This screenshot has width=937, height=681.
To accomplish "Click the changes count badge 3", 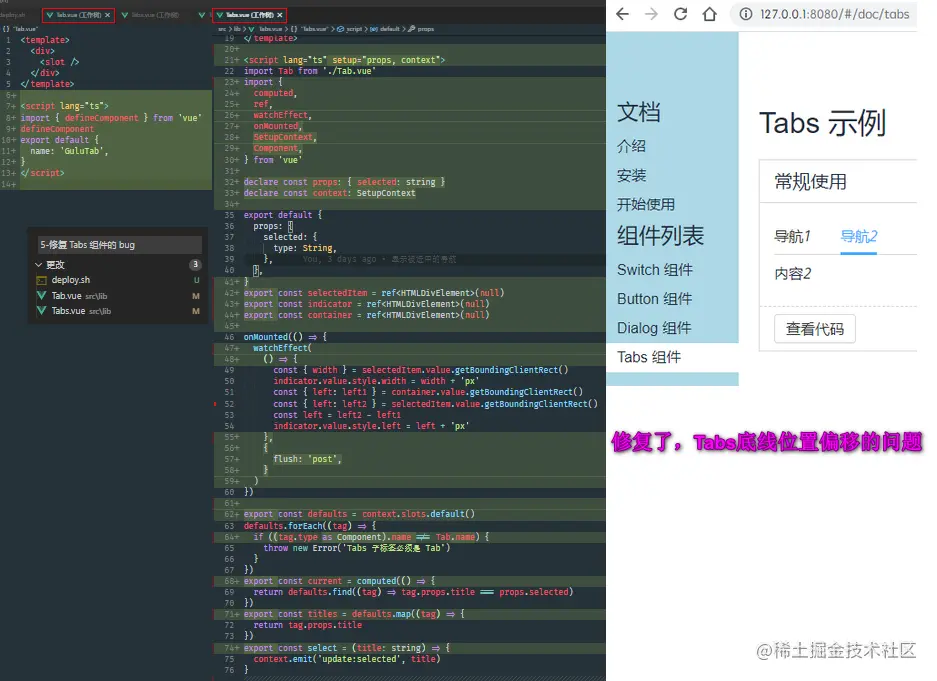I will point(195,265).
